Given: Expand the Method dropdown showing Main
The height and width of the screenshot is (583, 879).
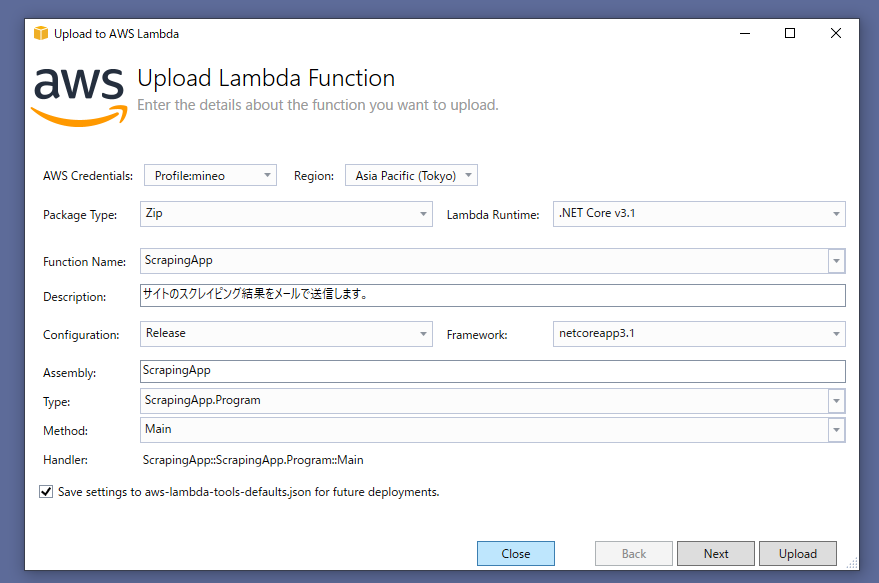Looking at the screenshot, I should [x=839, y=430].
